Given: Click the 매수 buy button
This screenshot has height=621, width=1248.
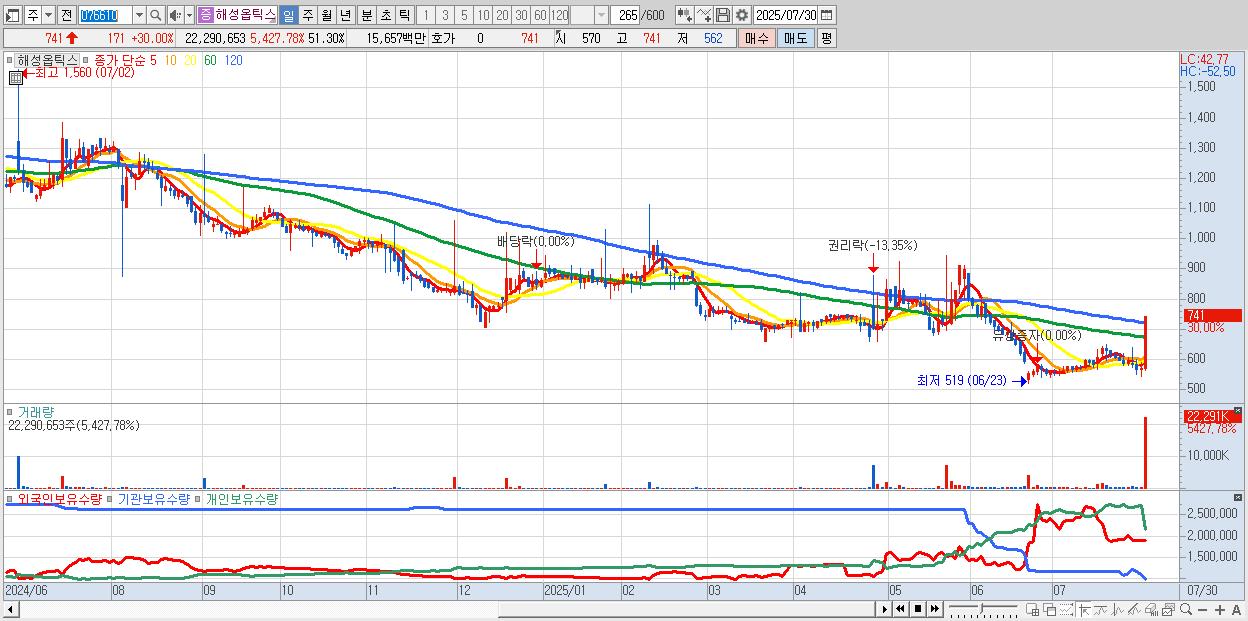Looking at the screenshot, I should pyautogui.click(x=756, y=38).
